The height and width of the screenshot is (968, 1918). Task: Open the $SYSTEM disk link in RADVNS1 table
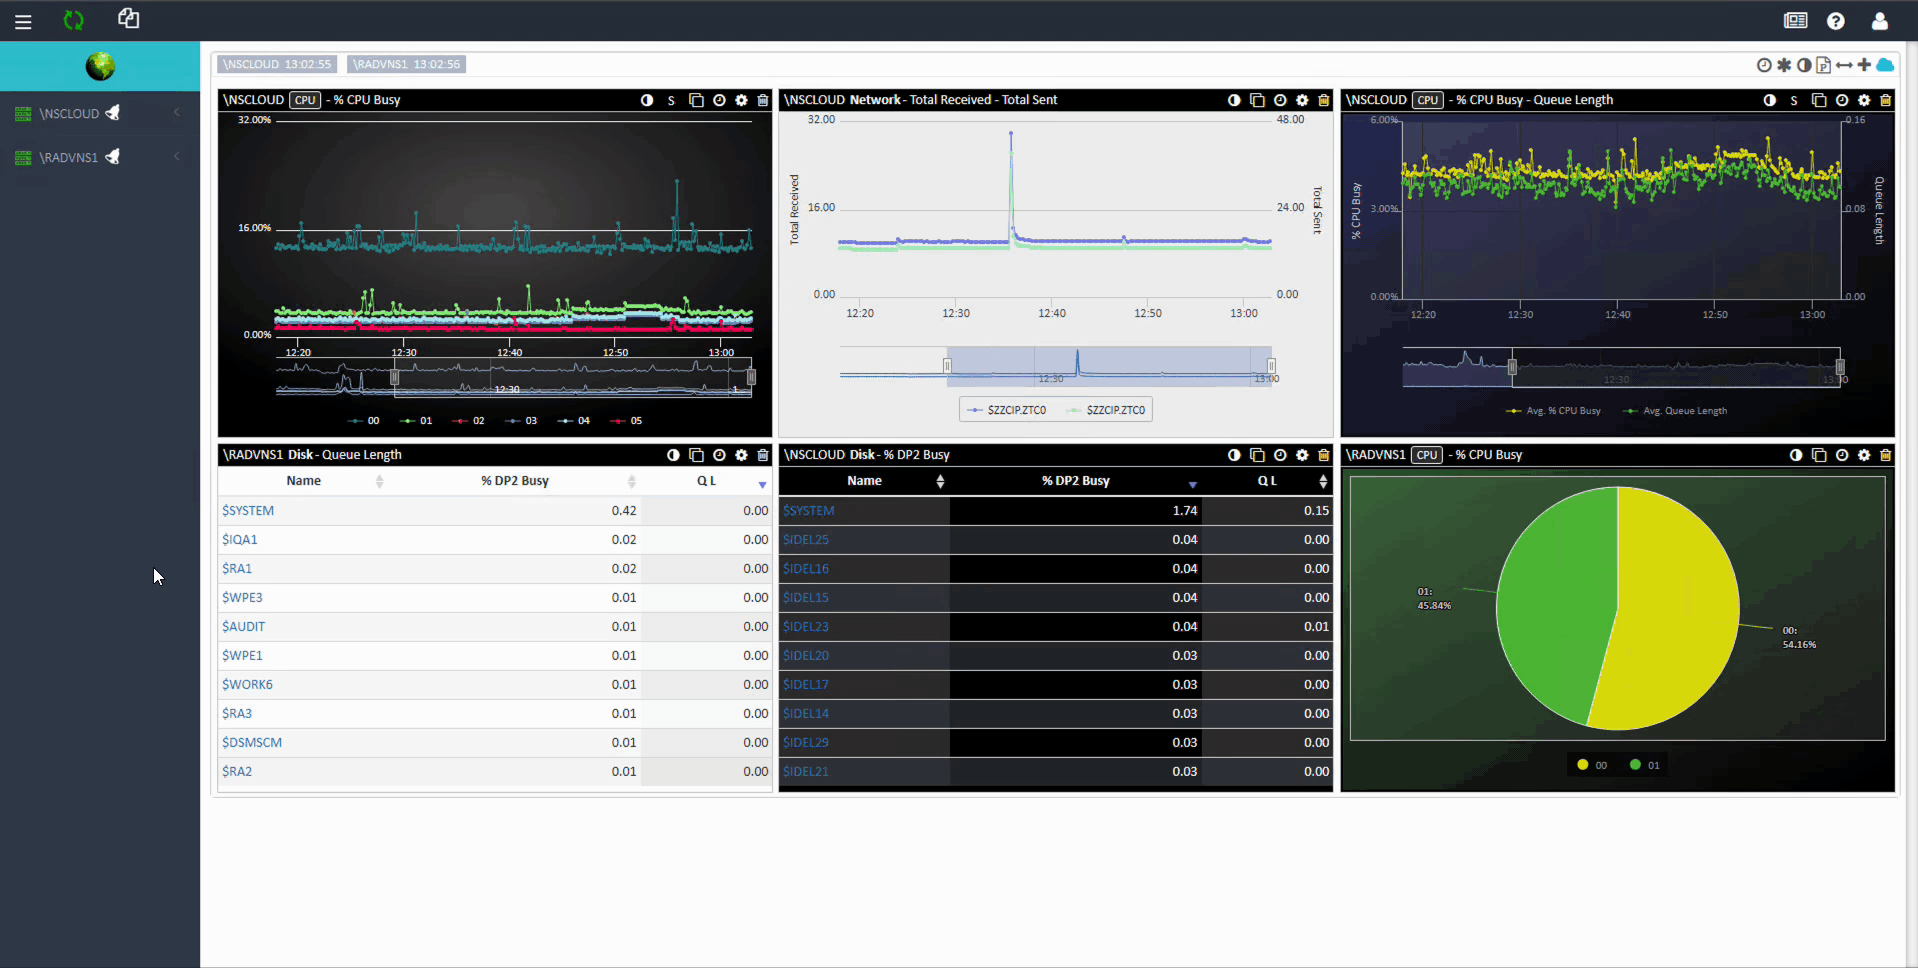click(x=248, y=510)
